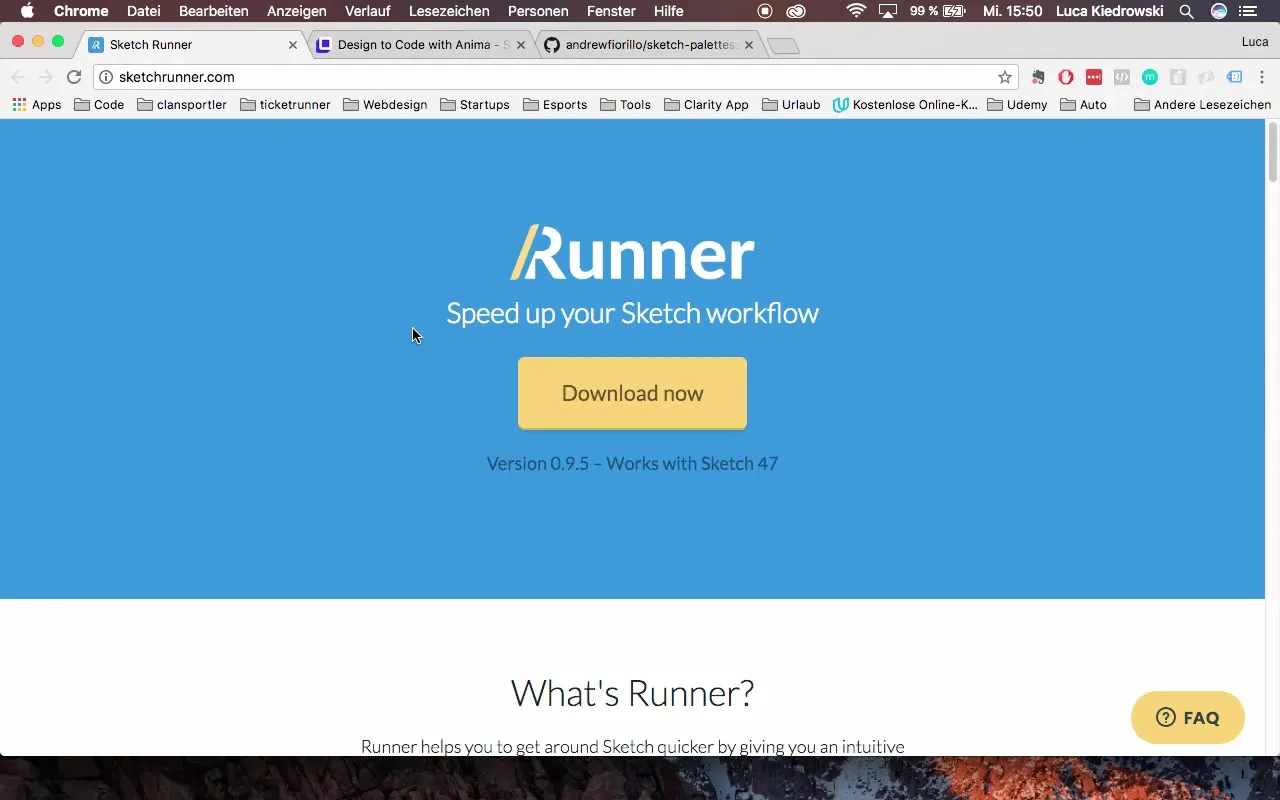This screenshot has width=1280, height=800.
Task: Click the battery status icon
Action: coord(954,11)
